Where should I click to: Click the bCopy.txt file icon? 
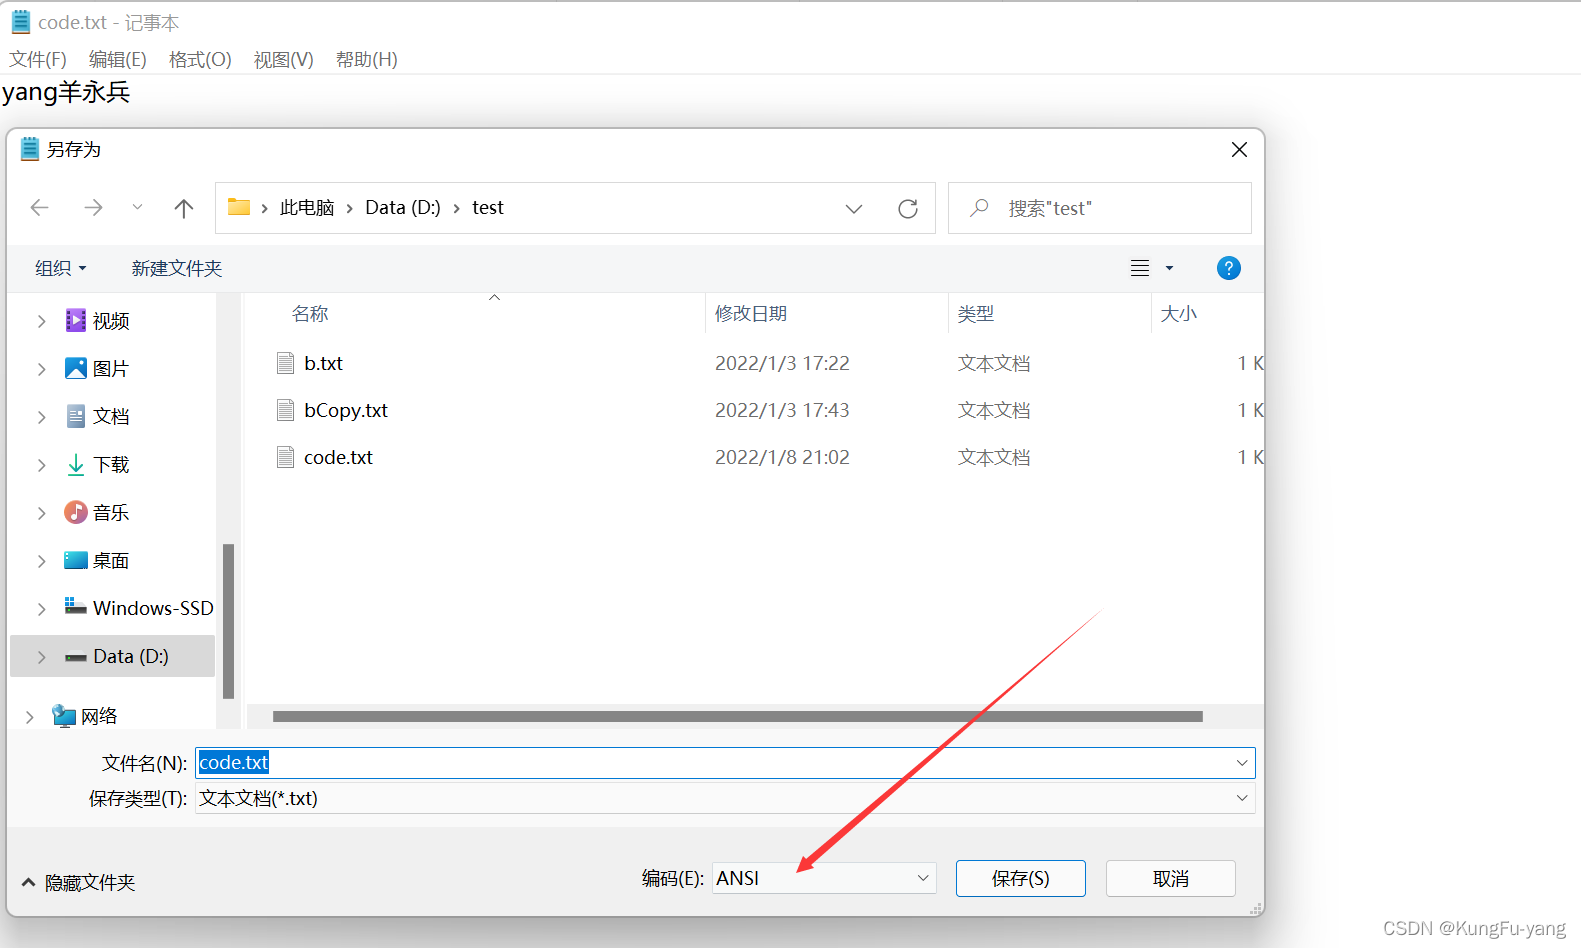285,410
